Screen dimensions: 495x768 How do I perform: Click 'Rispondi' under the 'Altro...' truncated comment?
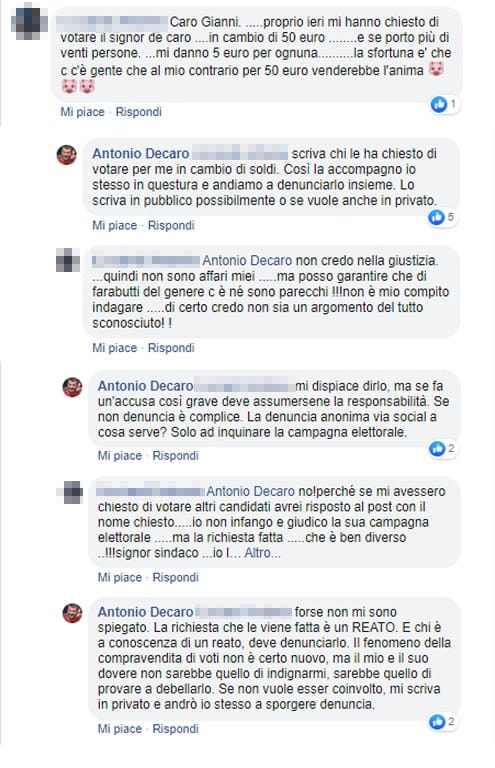[x=175, y=577]
